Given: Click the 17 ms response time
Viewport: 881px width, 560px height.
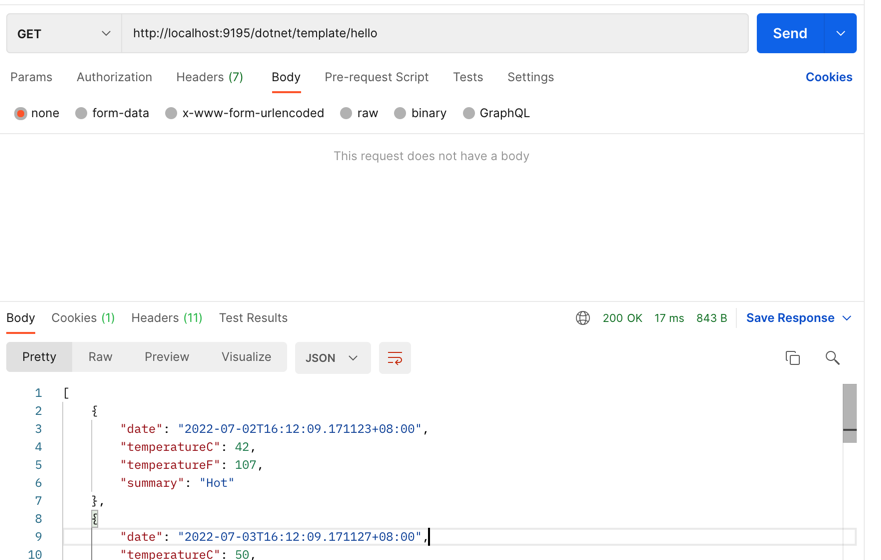Looking at the screenshot, I should point(669,318).
